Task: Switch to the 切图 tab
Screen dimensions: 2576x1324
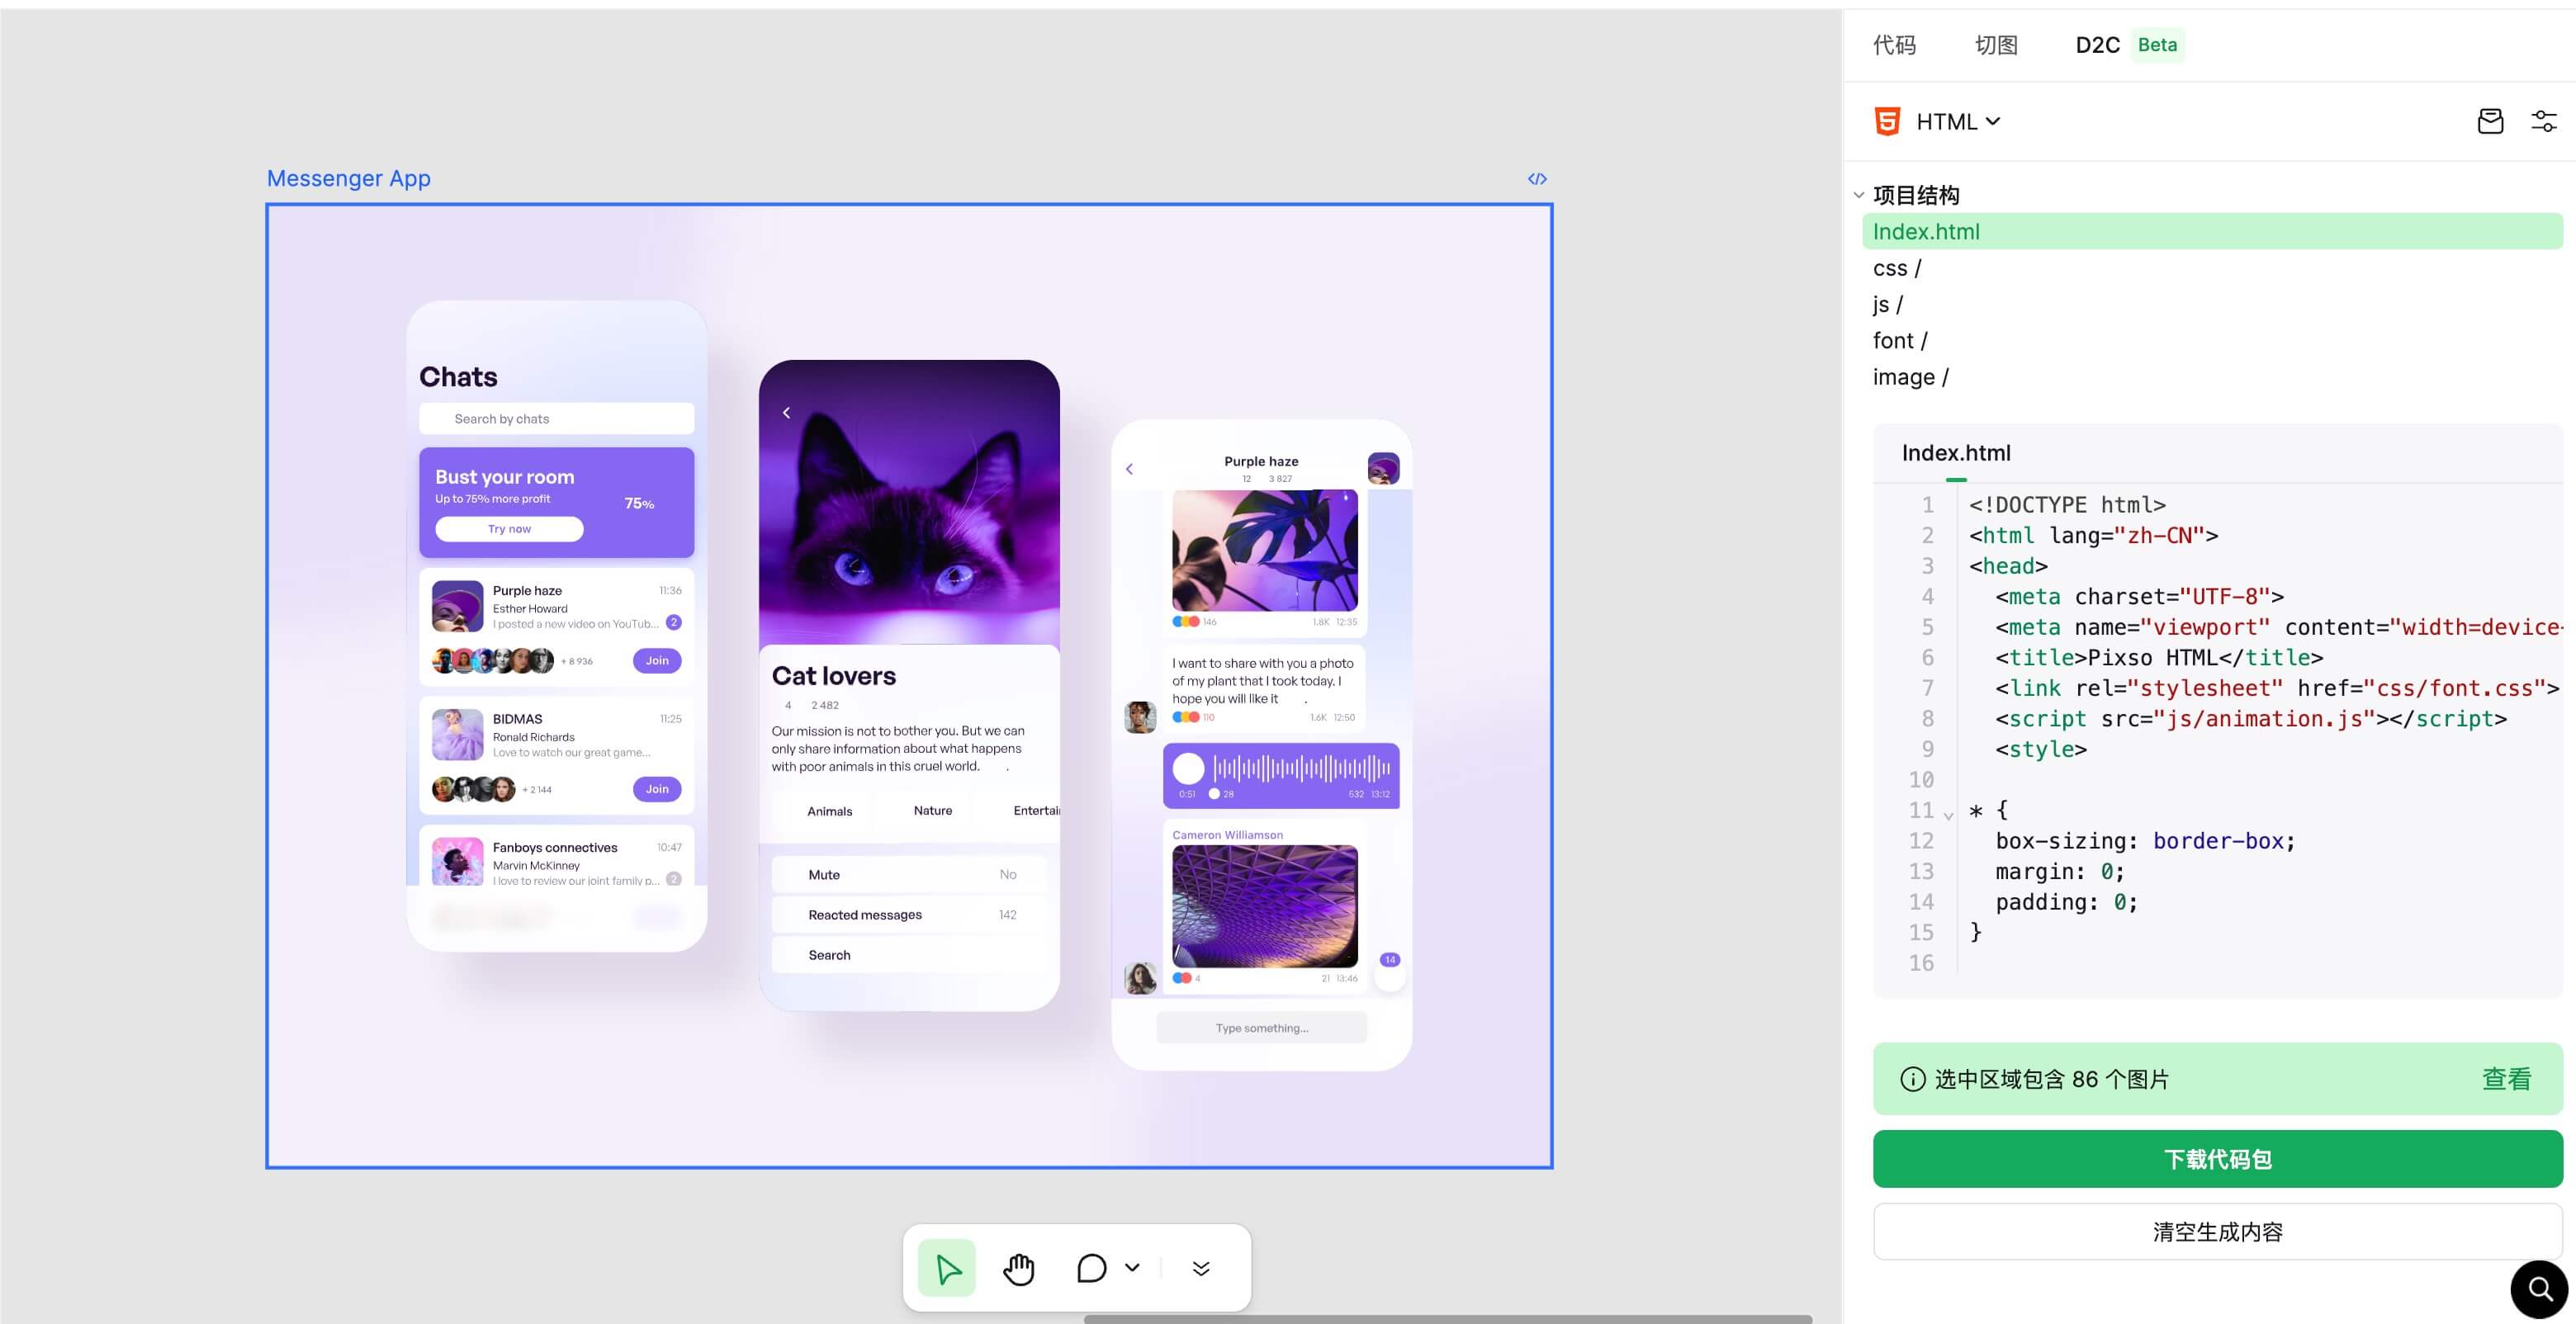Action: pyautogui.click(x=1996, y=45)
